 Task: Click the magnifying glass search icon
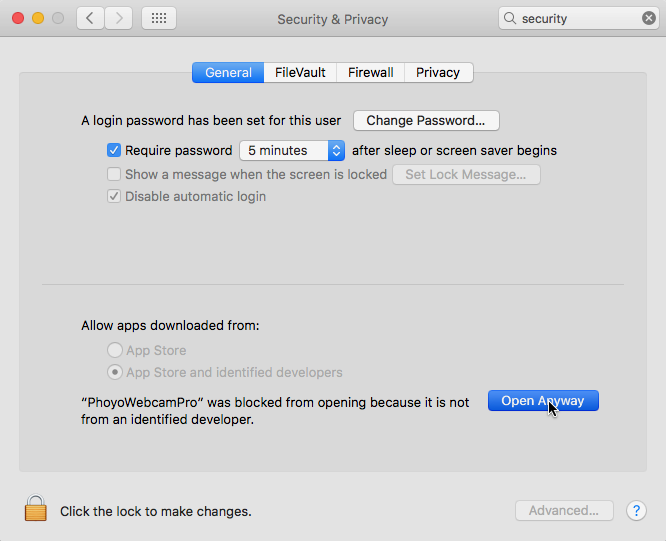pyautogui.click(x=510, y=18)
